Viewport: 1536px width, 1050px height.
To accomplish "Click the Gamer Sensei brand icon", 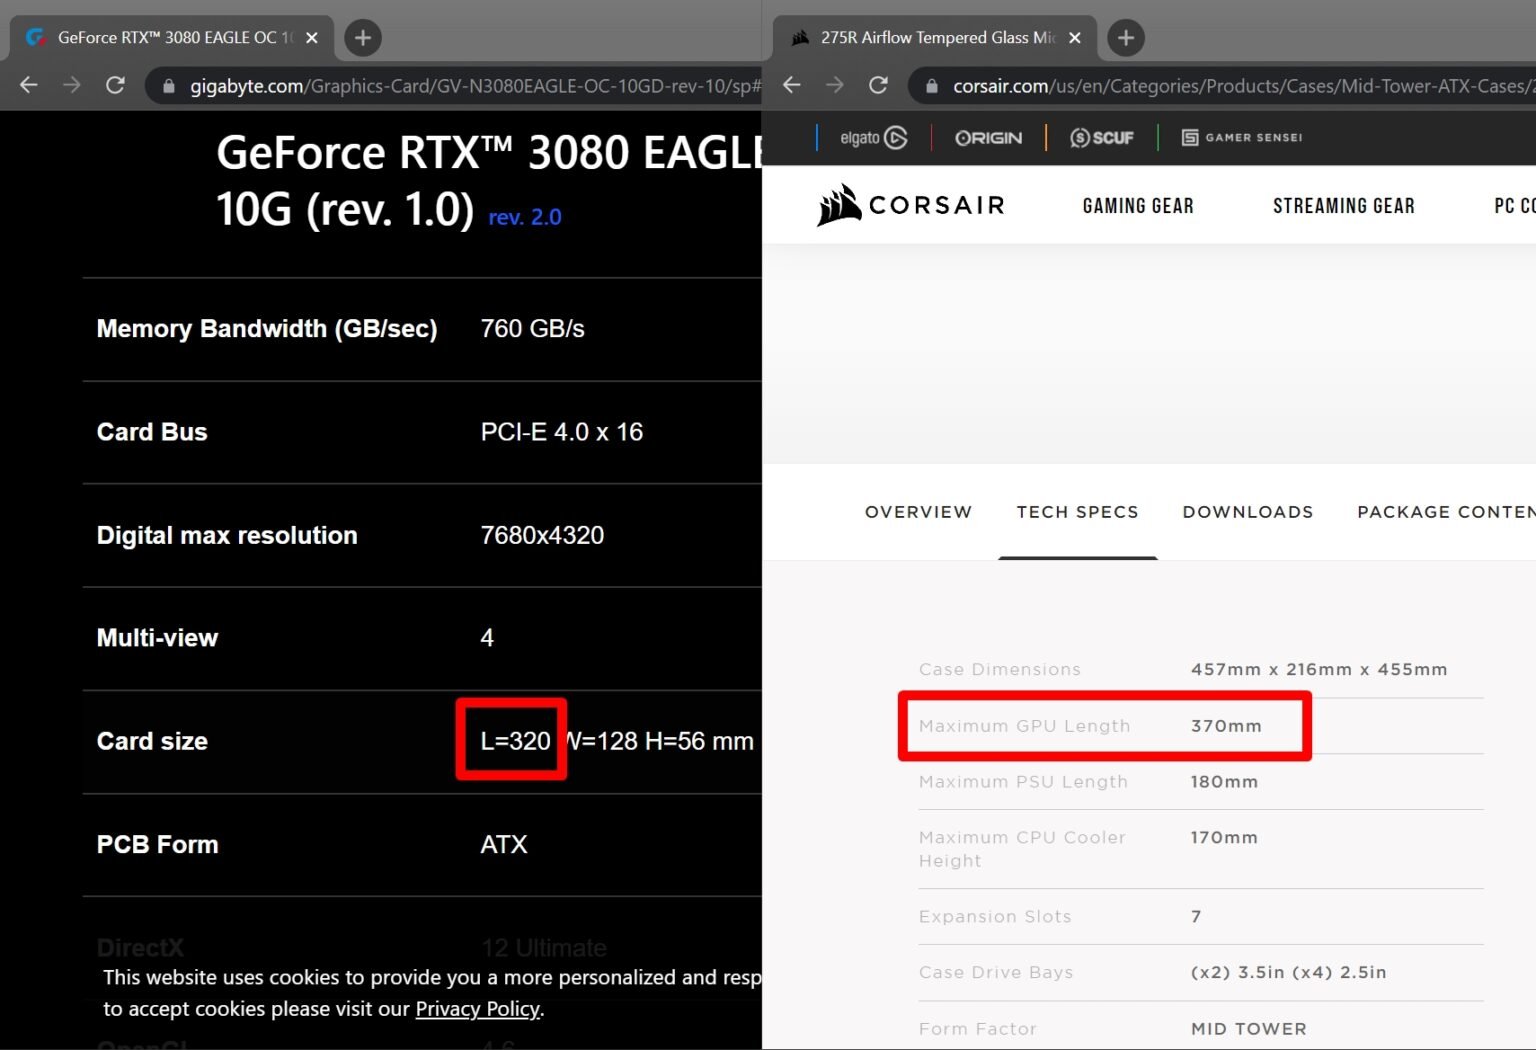I will point(1240,137).
